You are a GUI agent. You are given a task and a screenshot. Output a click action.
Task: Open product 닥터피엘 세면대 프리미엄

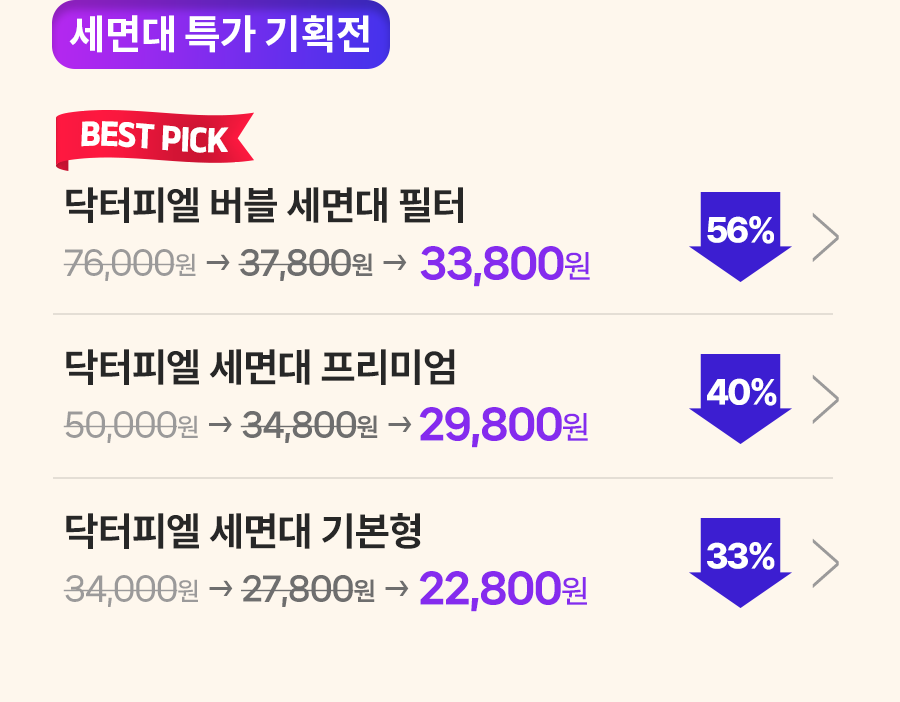(x=260, y=367)
